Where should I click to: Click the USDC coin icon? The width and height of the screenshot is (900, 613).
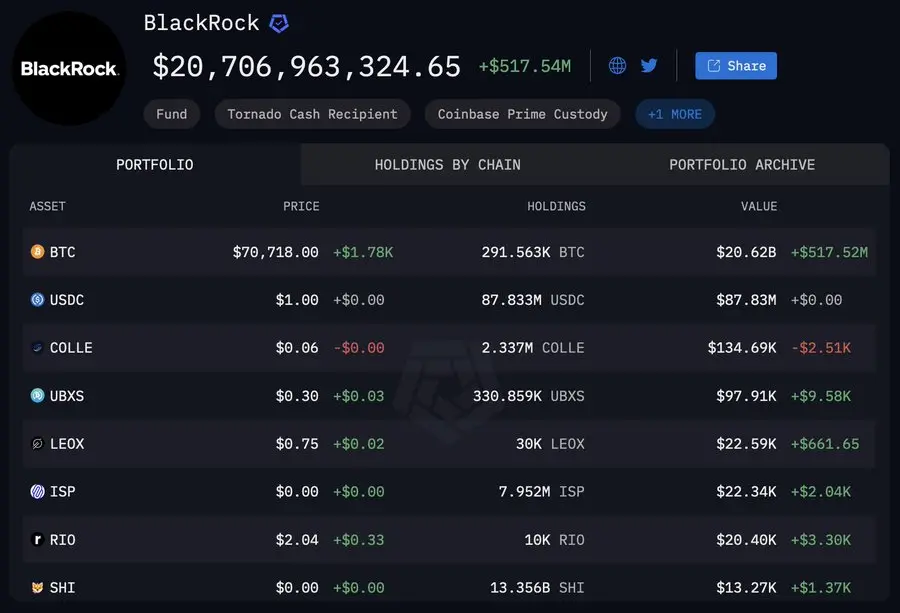tap(37, 300)
